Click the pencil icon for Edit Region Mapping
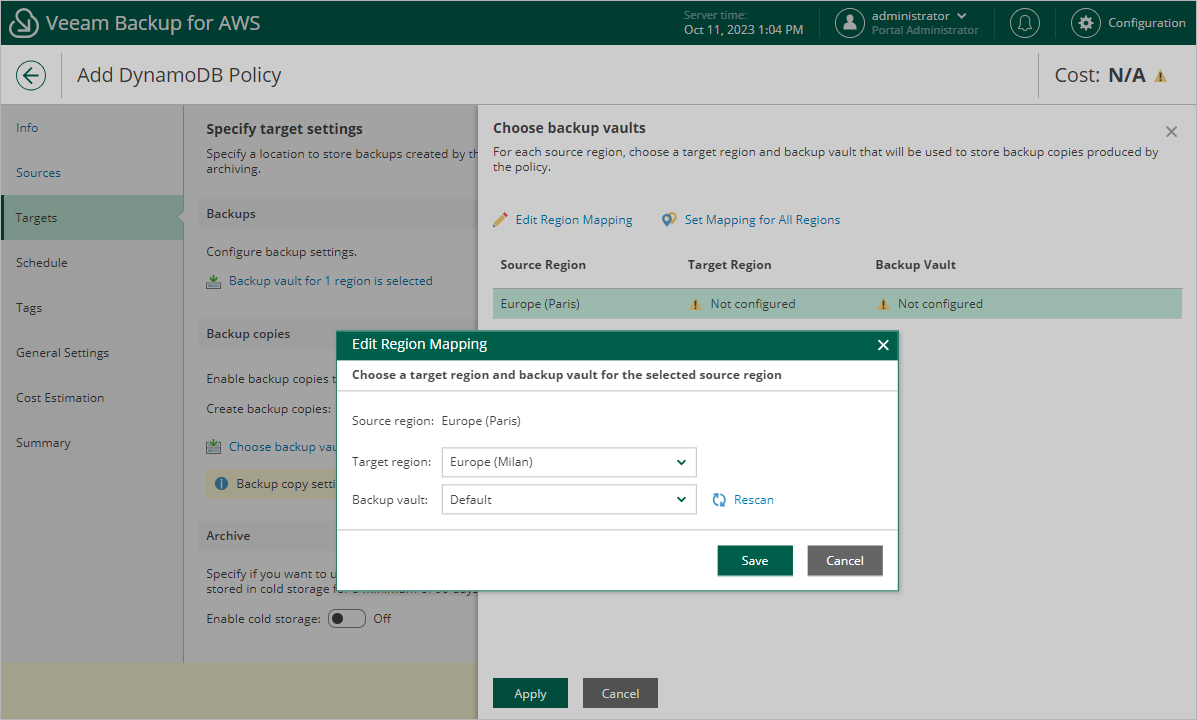1197x720 pixels. pyautogui.click(x=500, y=220)
